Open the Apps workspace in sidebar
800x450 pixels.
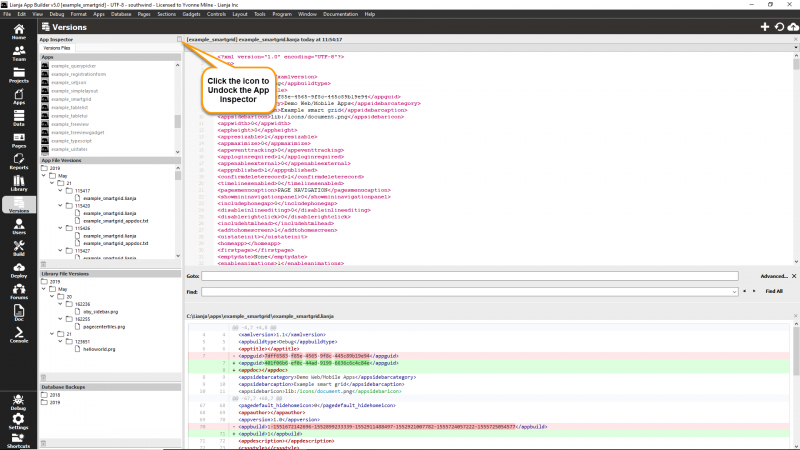pyautogui.click(x=19, y=97)
